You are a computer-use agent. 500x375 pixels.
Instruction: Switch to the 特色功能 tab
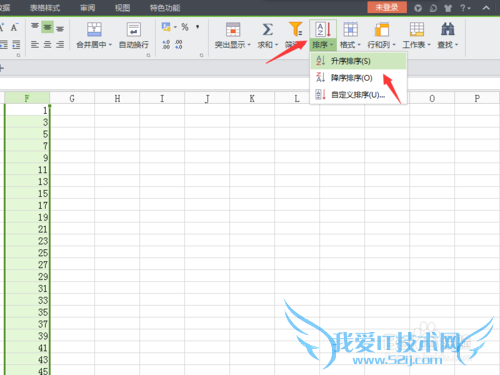[x=165, y=8]
